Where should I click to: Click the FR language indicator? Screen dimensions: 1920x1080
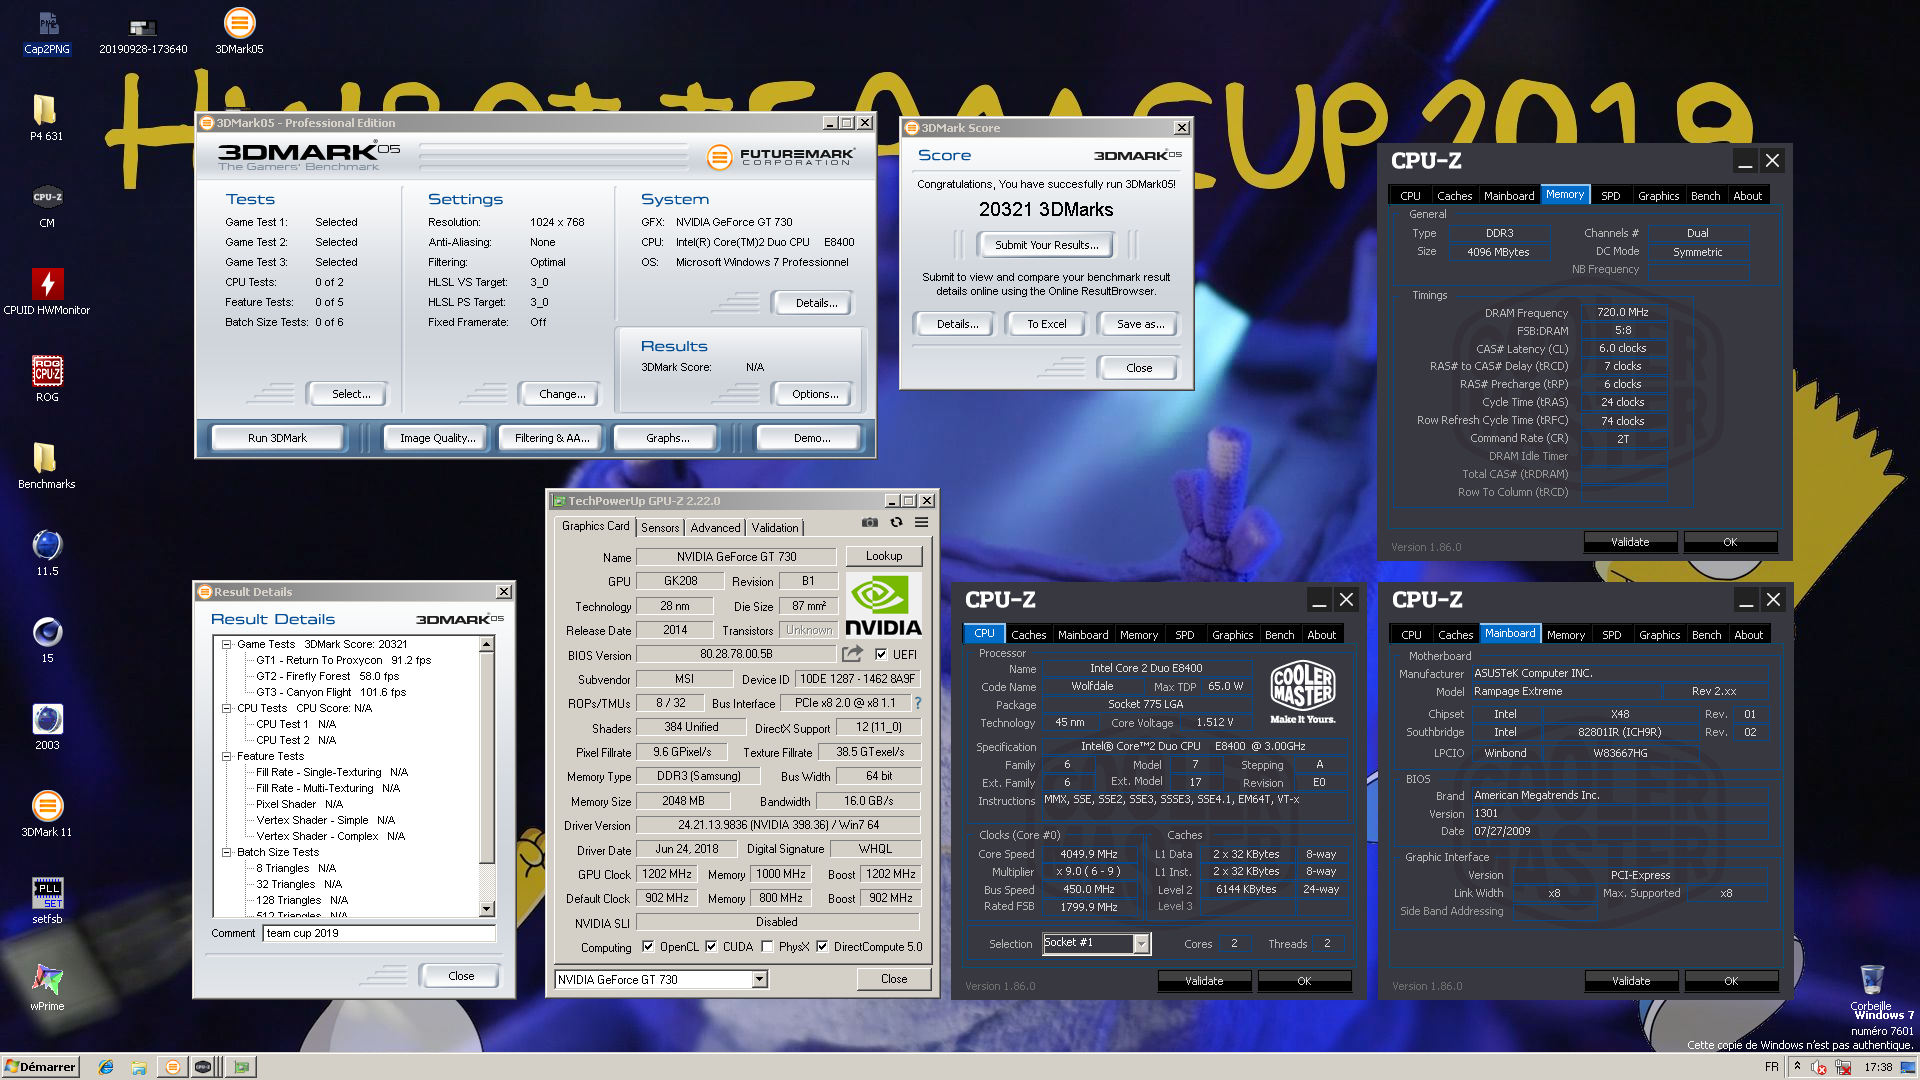pyautogui.click(x=1771, y=1067)
